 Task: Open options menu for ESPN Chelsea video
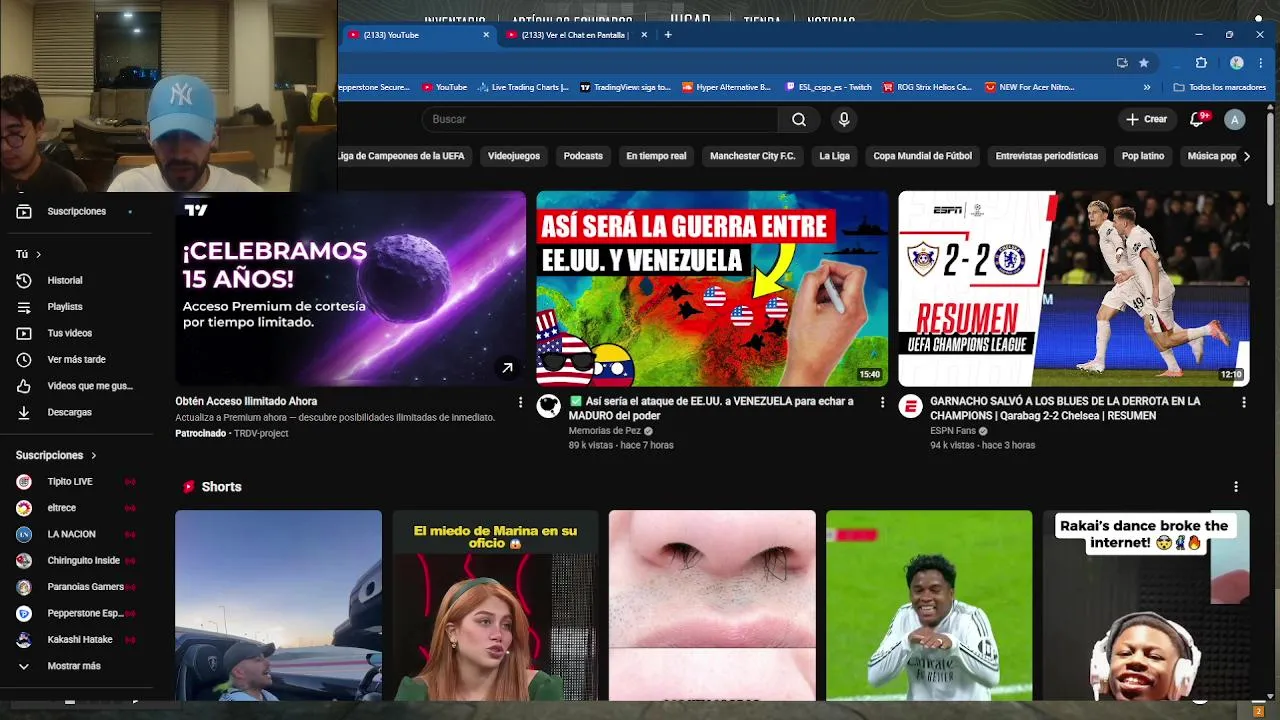[x=1244, y=402]
